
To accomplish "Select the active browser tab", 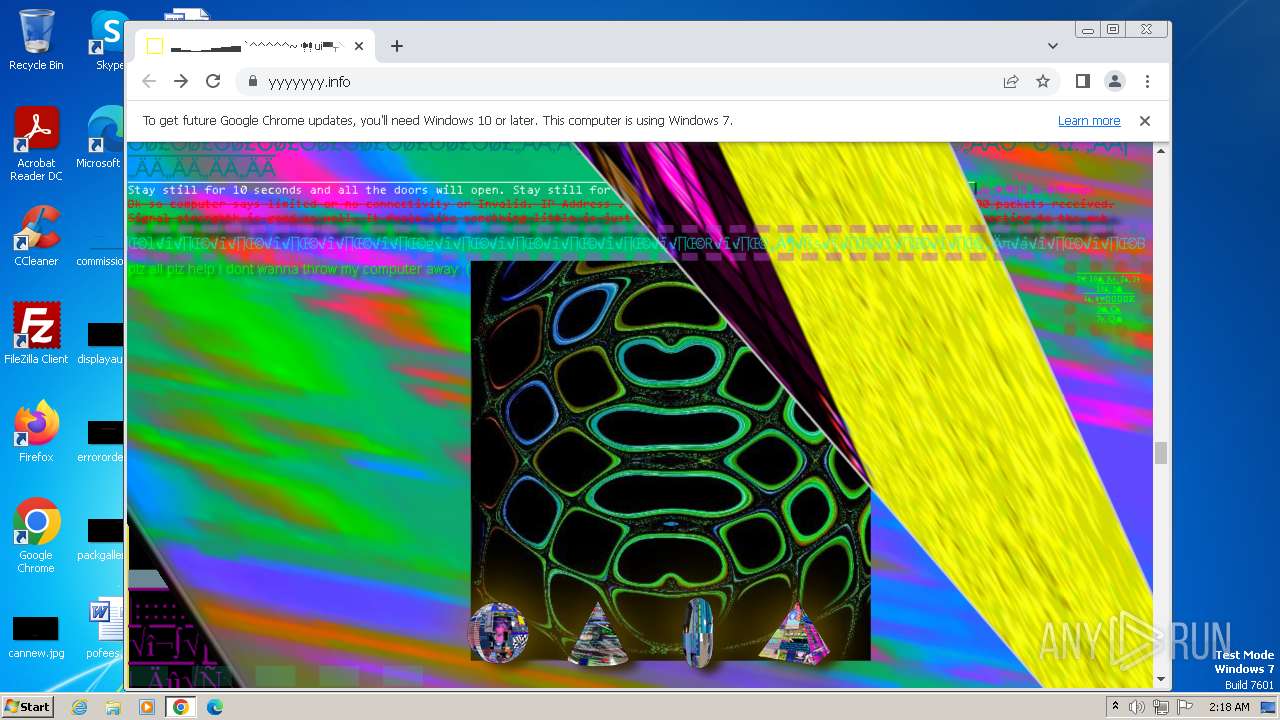I will (255, 46).
